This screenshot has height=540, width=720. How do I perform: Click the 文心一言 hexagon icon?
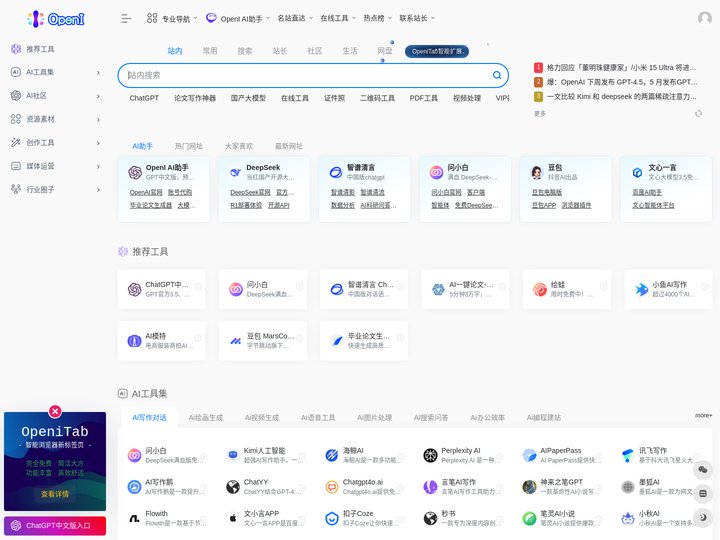(637, 172)
